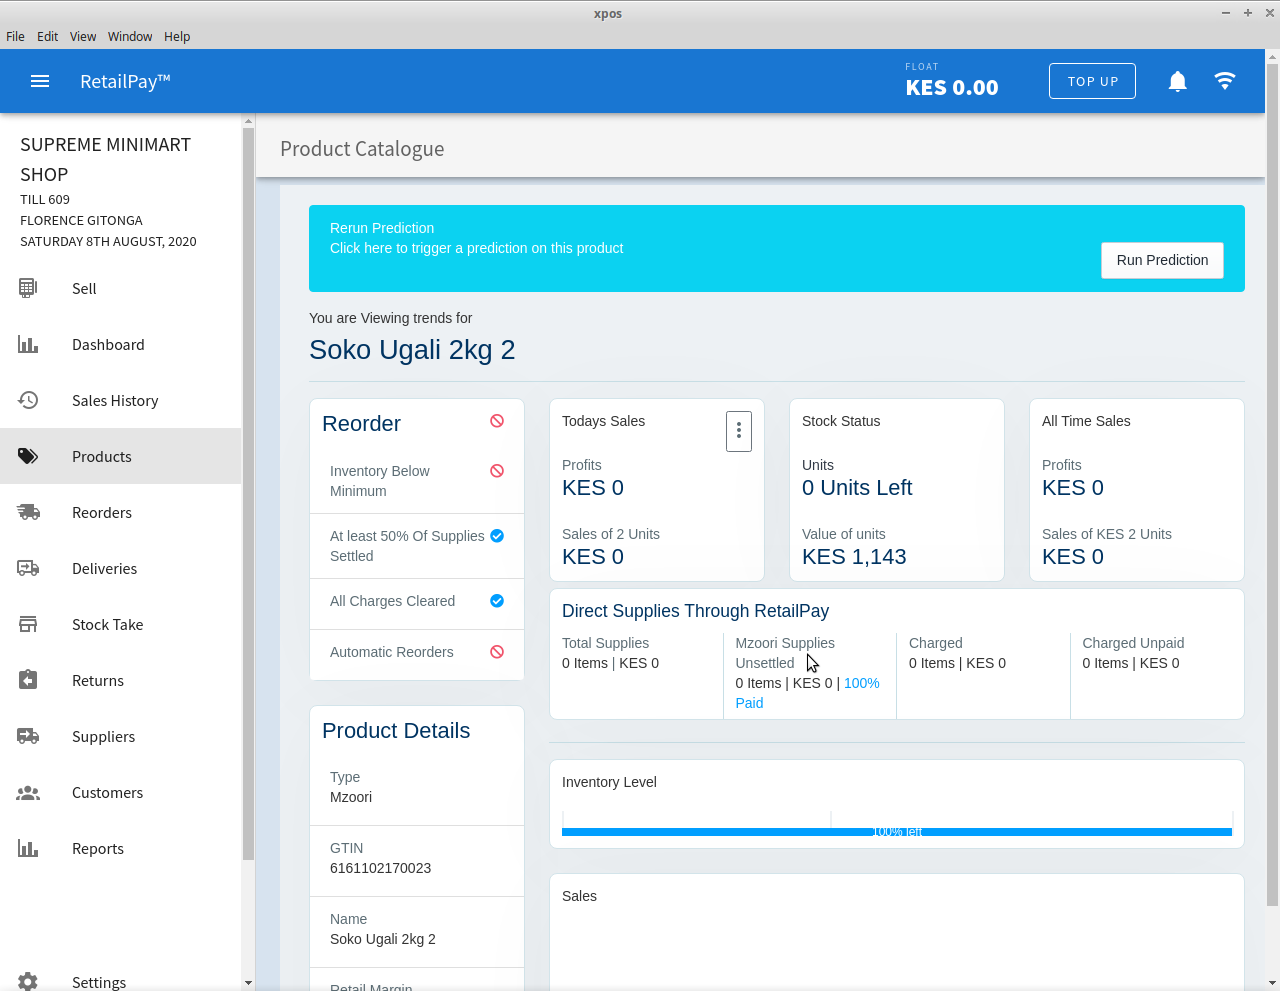Maximize the xpos window

[x=1248, y=13]
